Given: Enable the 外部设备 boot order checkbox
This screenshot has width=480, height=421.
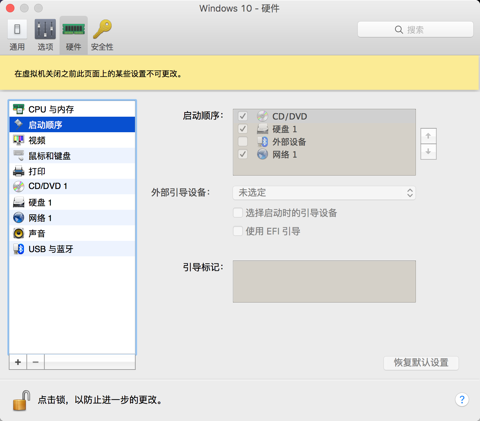Looking at the screenshot, I should pos(243,141).
